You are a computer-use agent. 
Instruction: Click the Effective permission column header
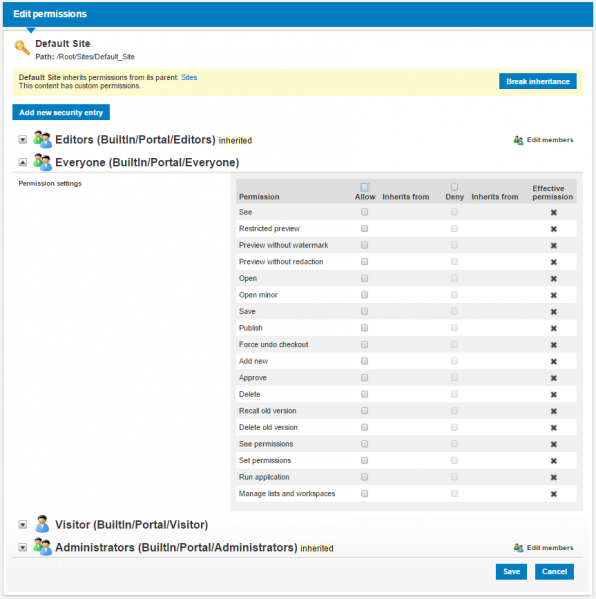(x=552, y=193)
